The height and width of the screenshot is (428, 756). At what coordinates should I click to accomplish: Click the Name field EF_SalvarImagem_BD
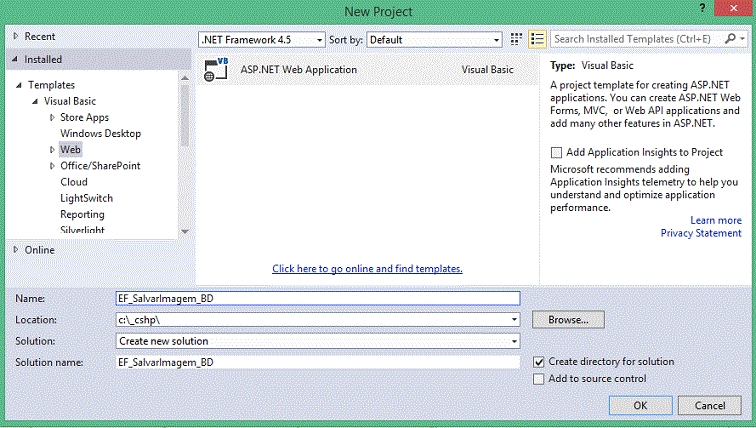click(318, 298)
